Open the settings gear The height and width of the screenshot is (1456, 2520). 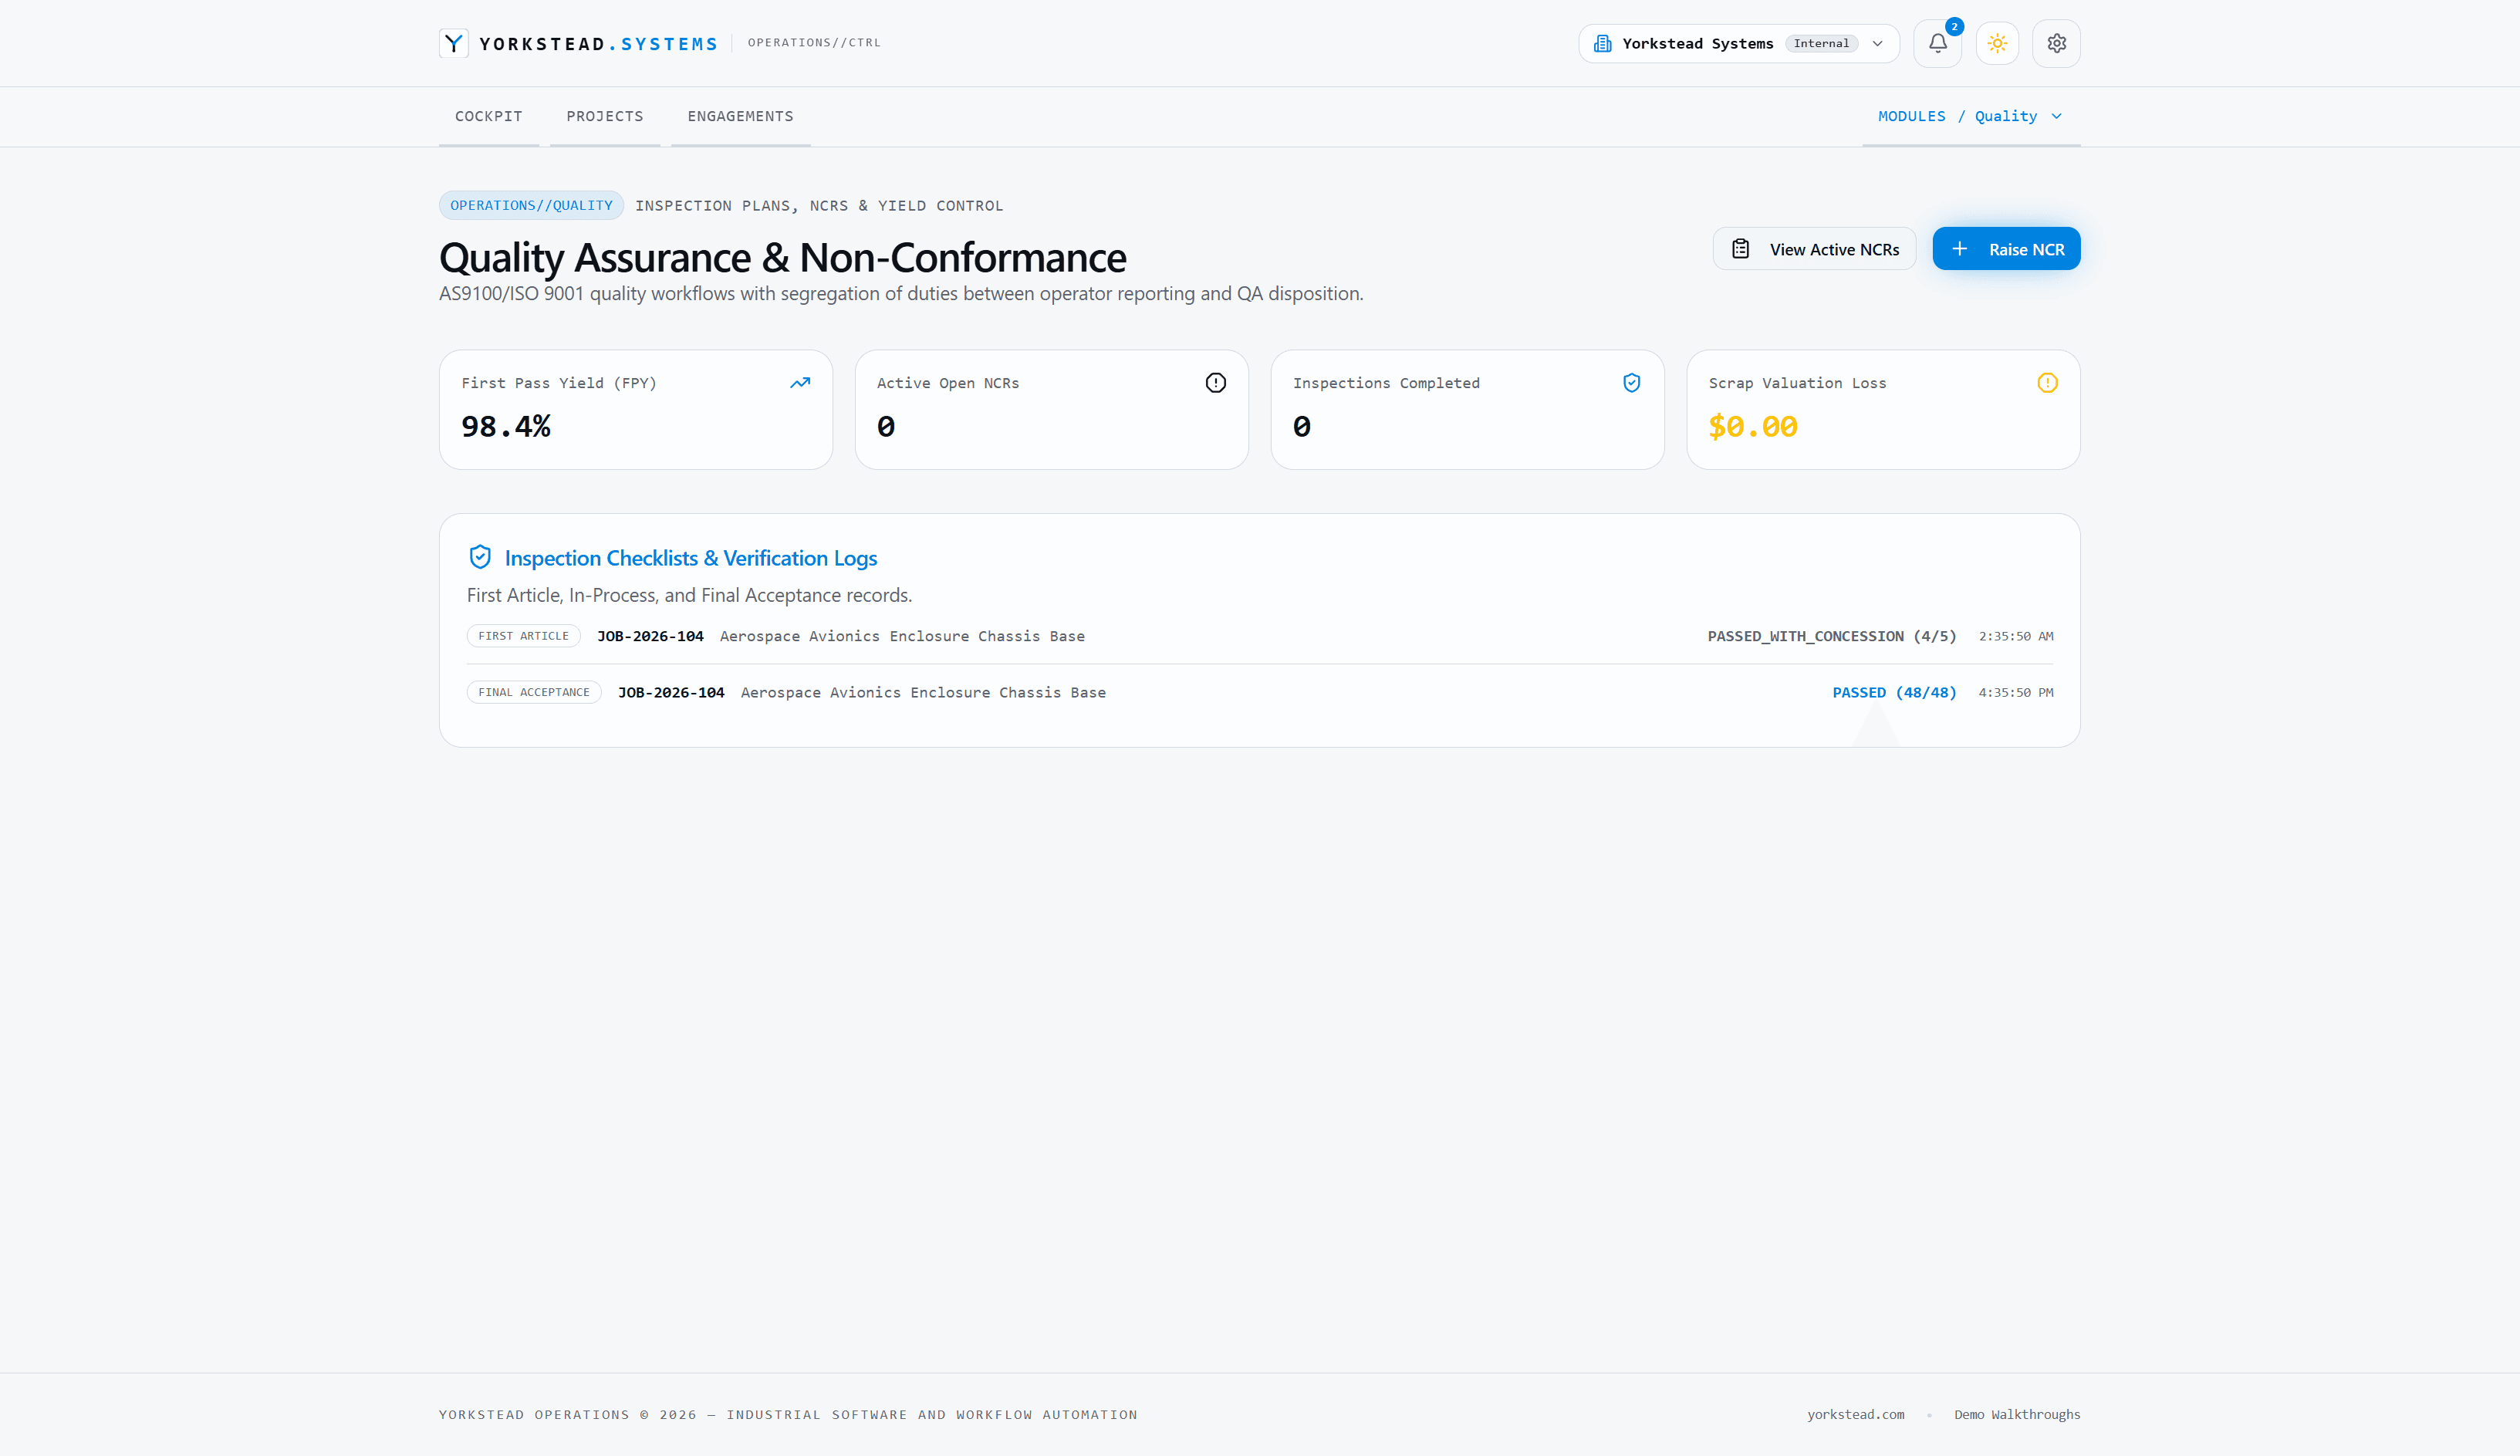point(2056,43)
